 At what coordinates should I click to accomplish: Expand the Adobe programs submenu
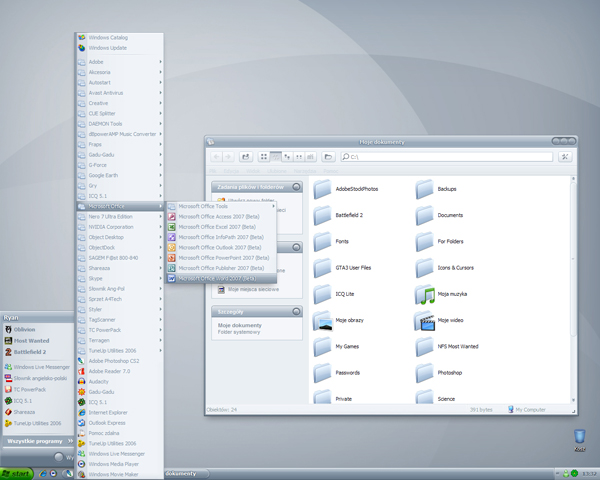point(120,62)
